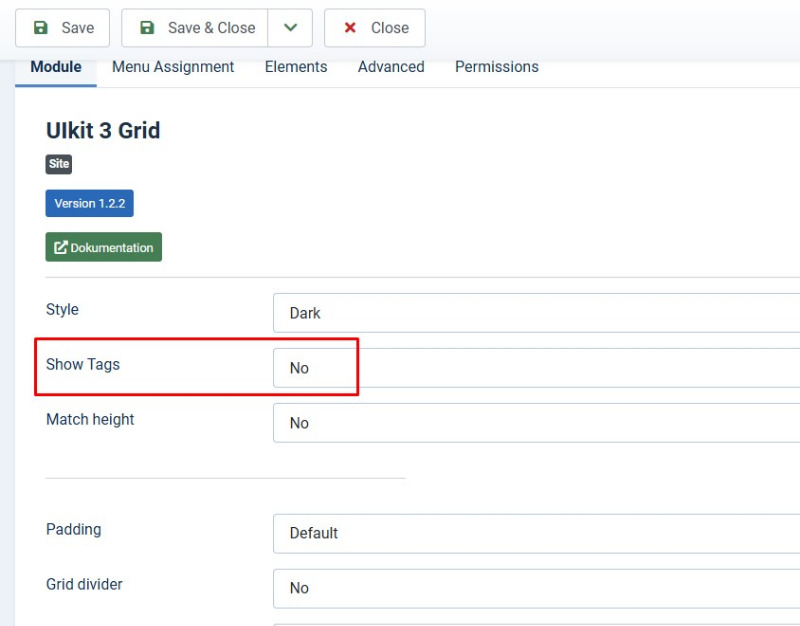The height and width of the screenshot is (626, 800).
Task: Click the red X Close icon
Action: tap(350, 28)
